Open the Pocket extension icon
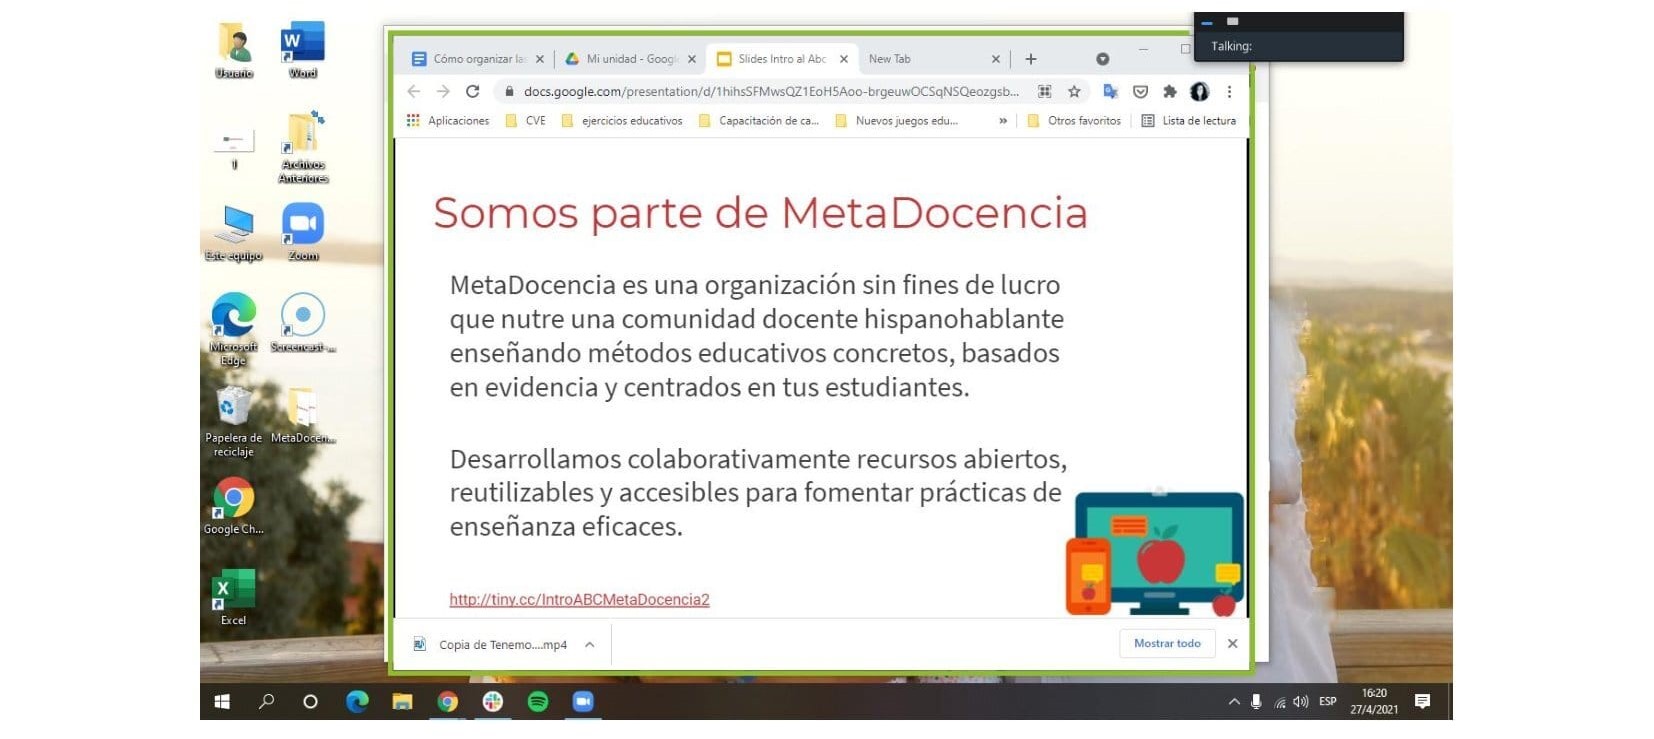This screenshot has width=1654, height=739. coord(1140,91)
